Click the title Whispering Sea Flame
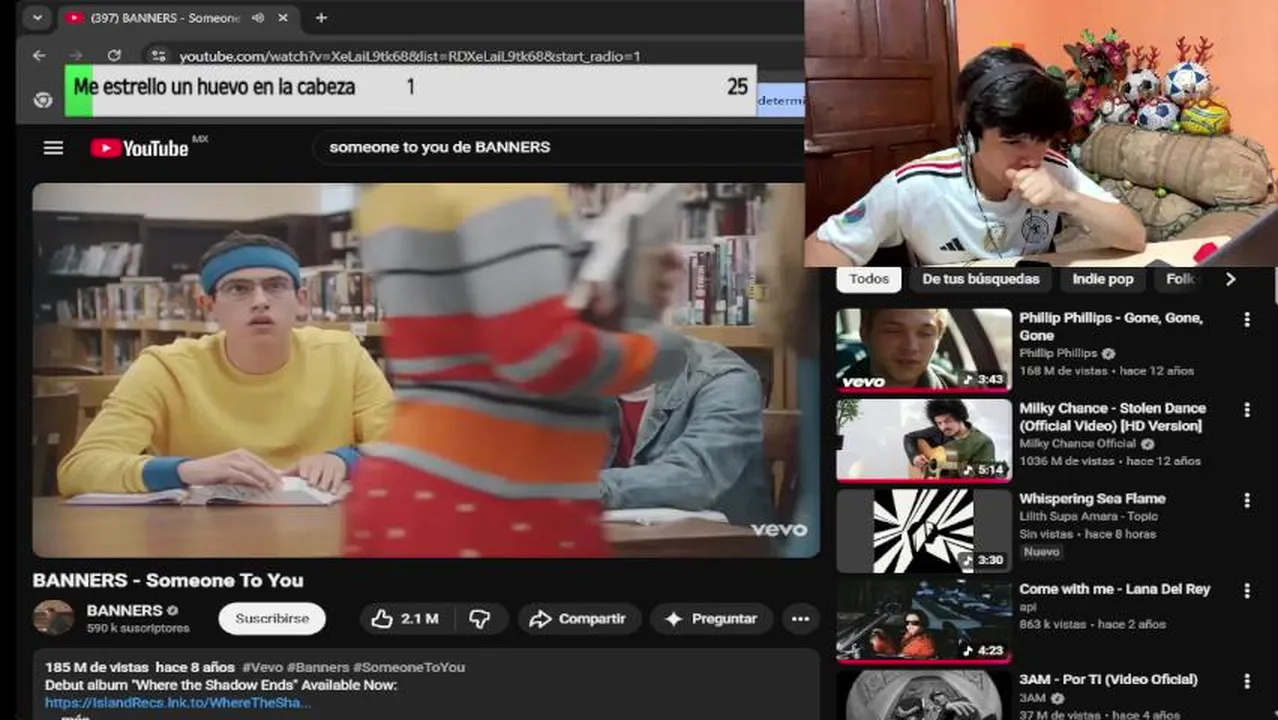 click(1092, 499)
